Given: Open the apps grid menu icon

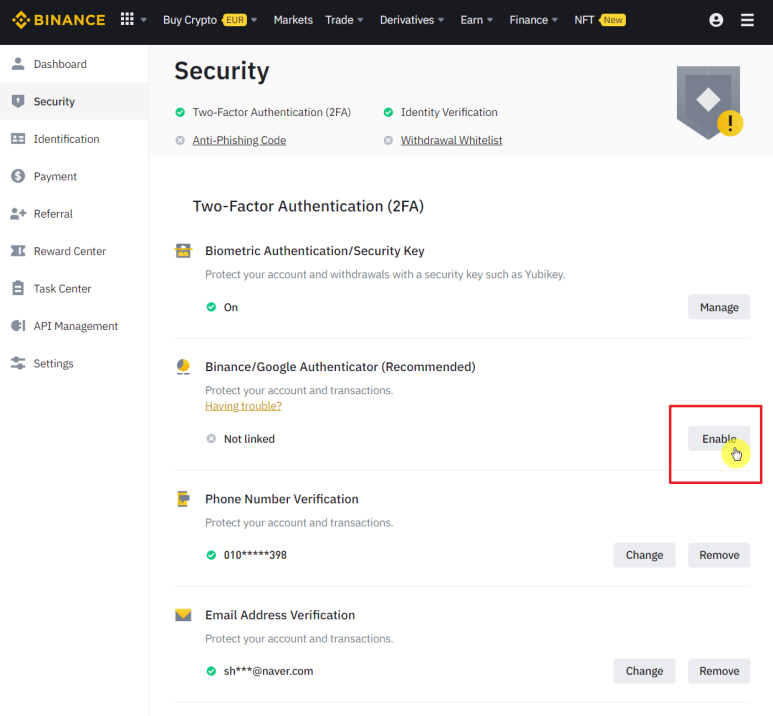Looking at the screenshot, I should [x=127, y=20].
